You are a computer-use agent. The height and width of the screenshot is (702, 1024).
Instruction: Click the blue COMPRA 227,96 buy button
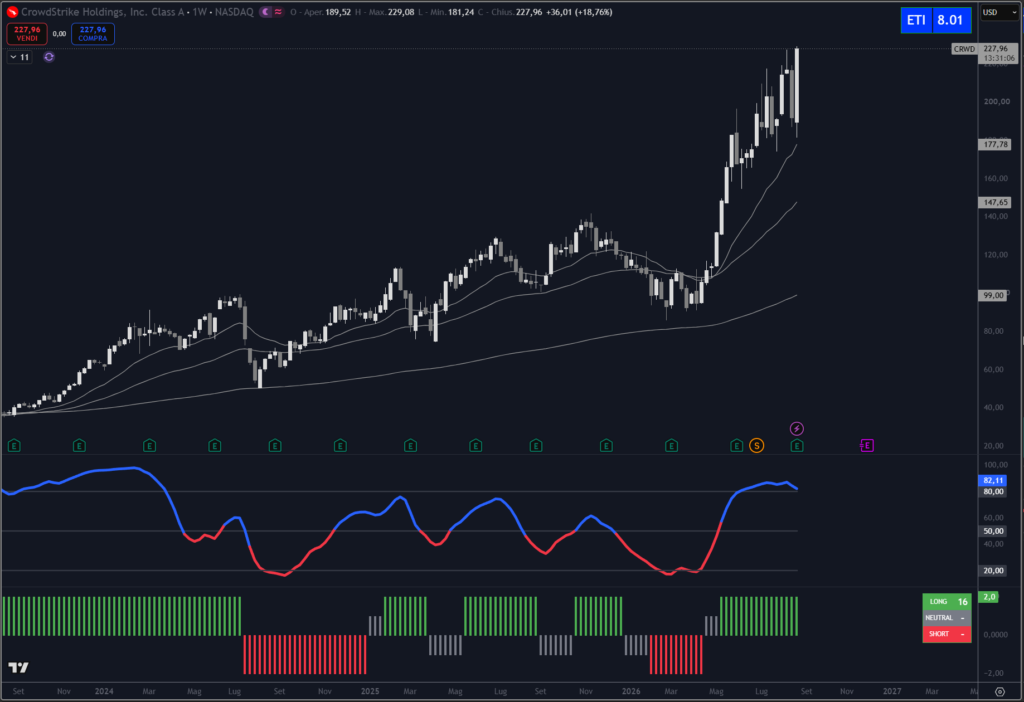(93, 34)
